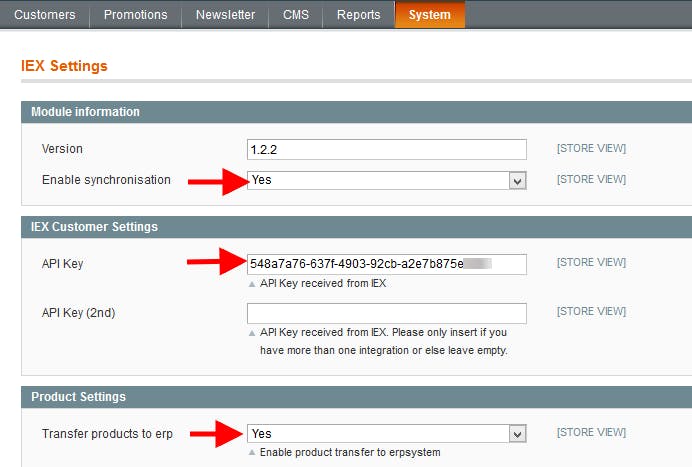Click the 'Enable product transfer to erpsystem' hint
This screenshot has width=692, height=467.
(x=350, y=452)
